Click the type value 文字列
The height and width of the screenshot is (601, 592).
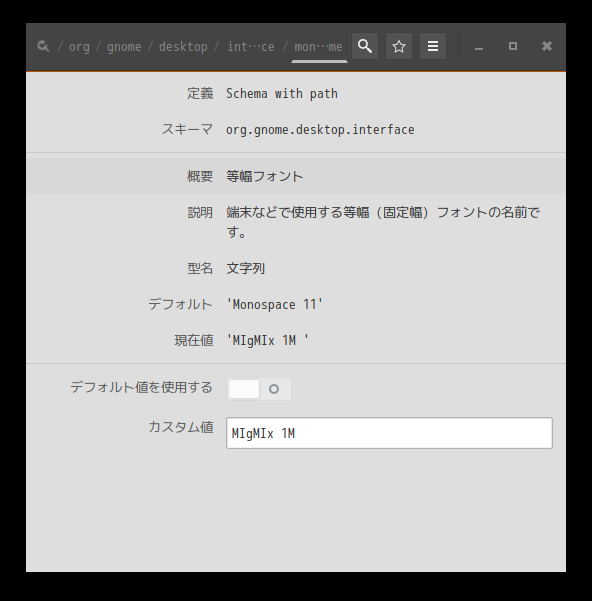(245, 268)
